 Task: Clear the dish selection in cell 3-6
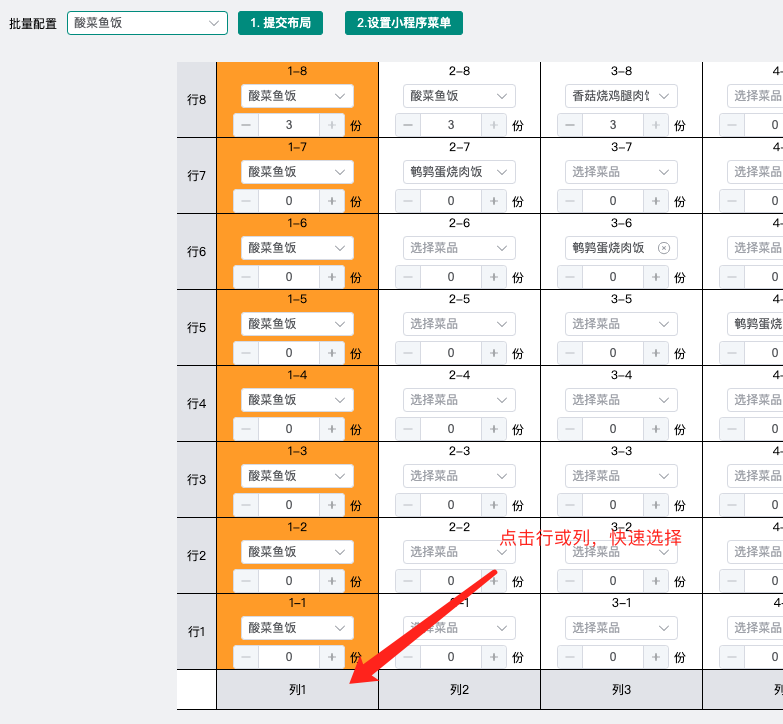[x=664, y=248]
